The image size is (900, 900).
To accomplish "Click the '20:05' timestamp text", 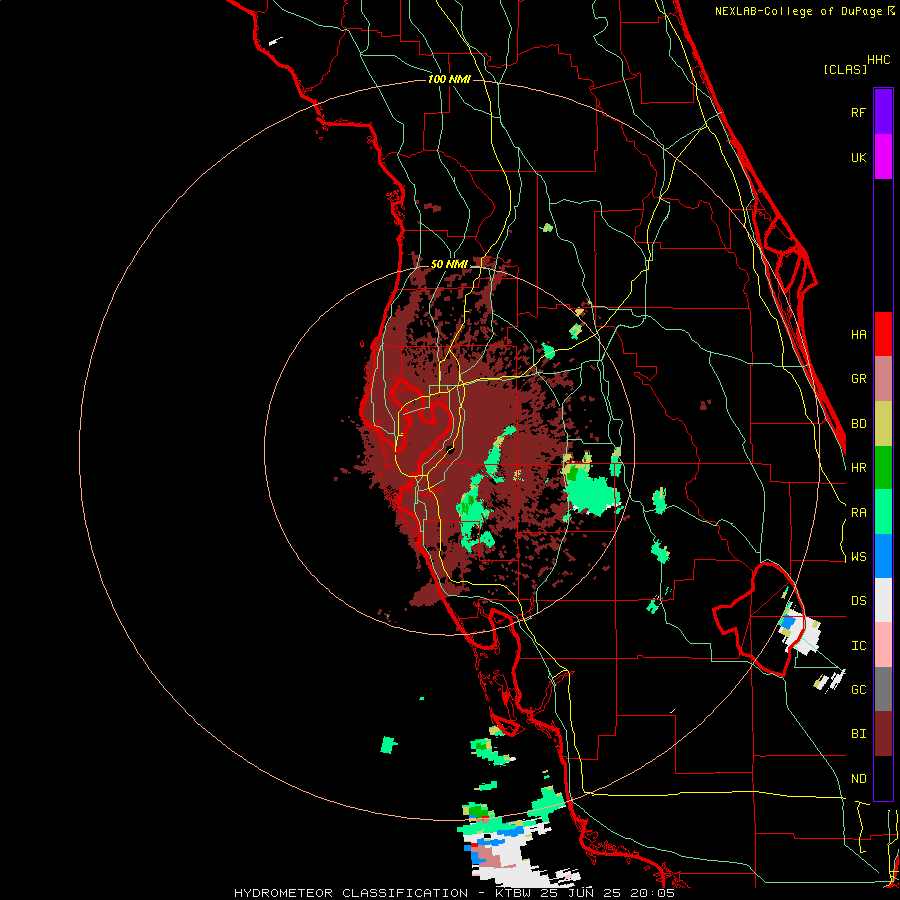I will (655, 893).
